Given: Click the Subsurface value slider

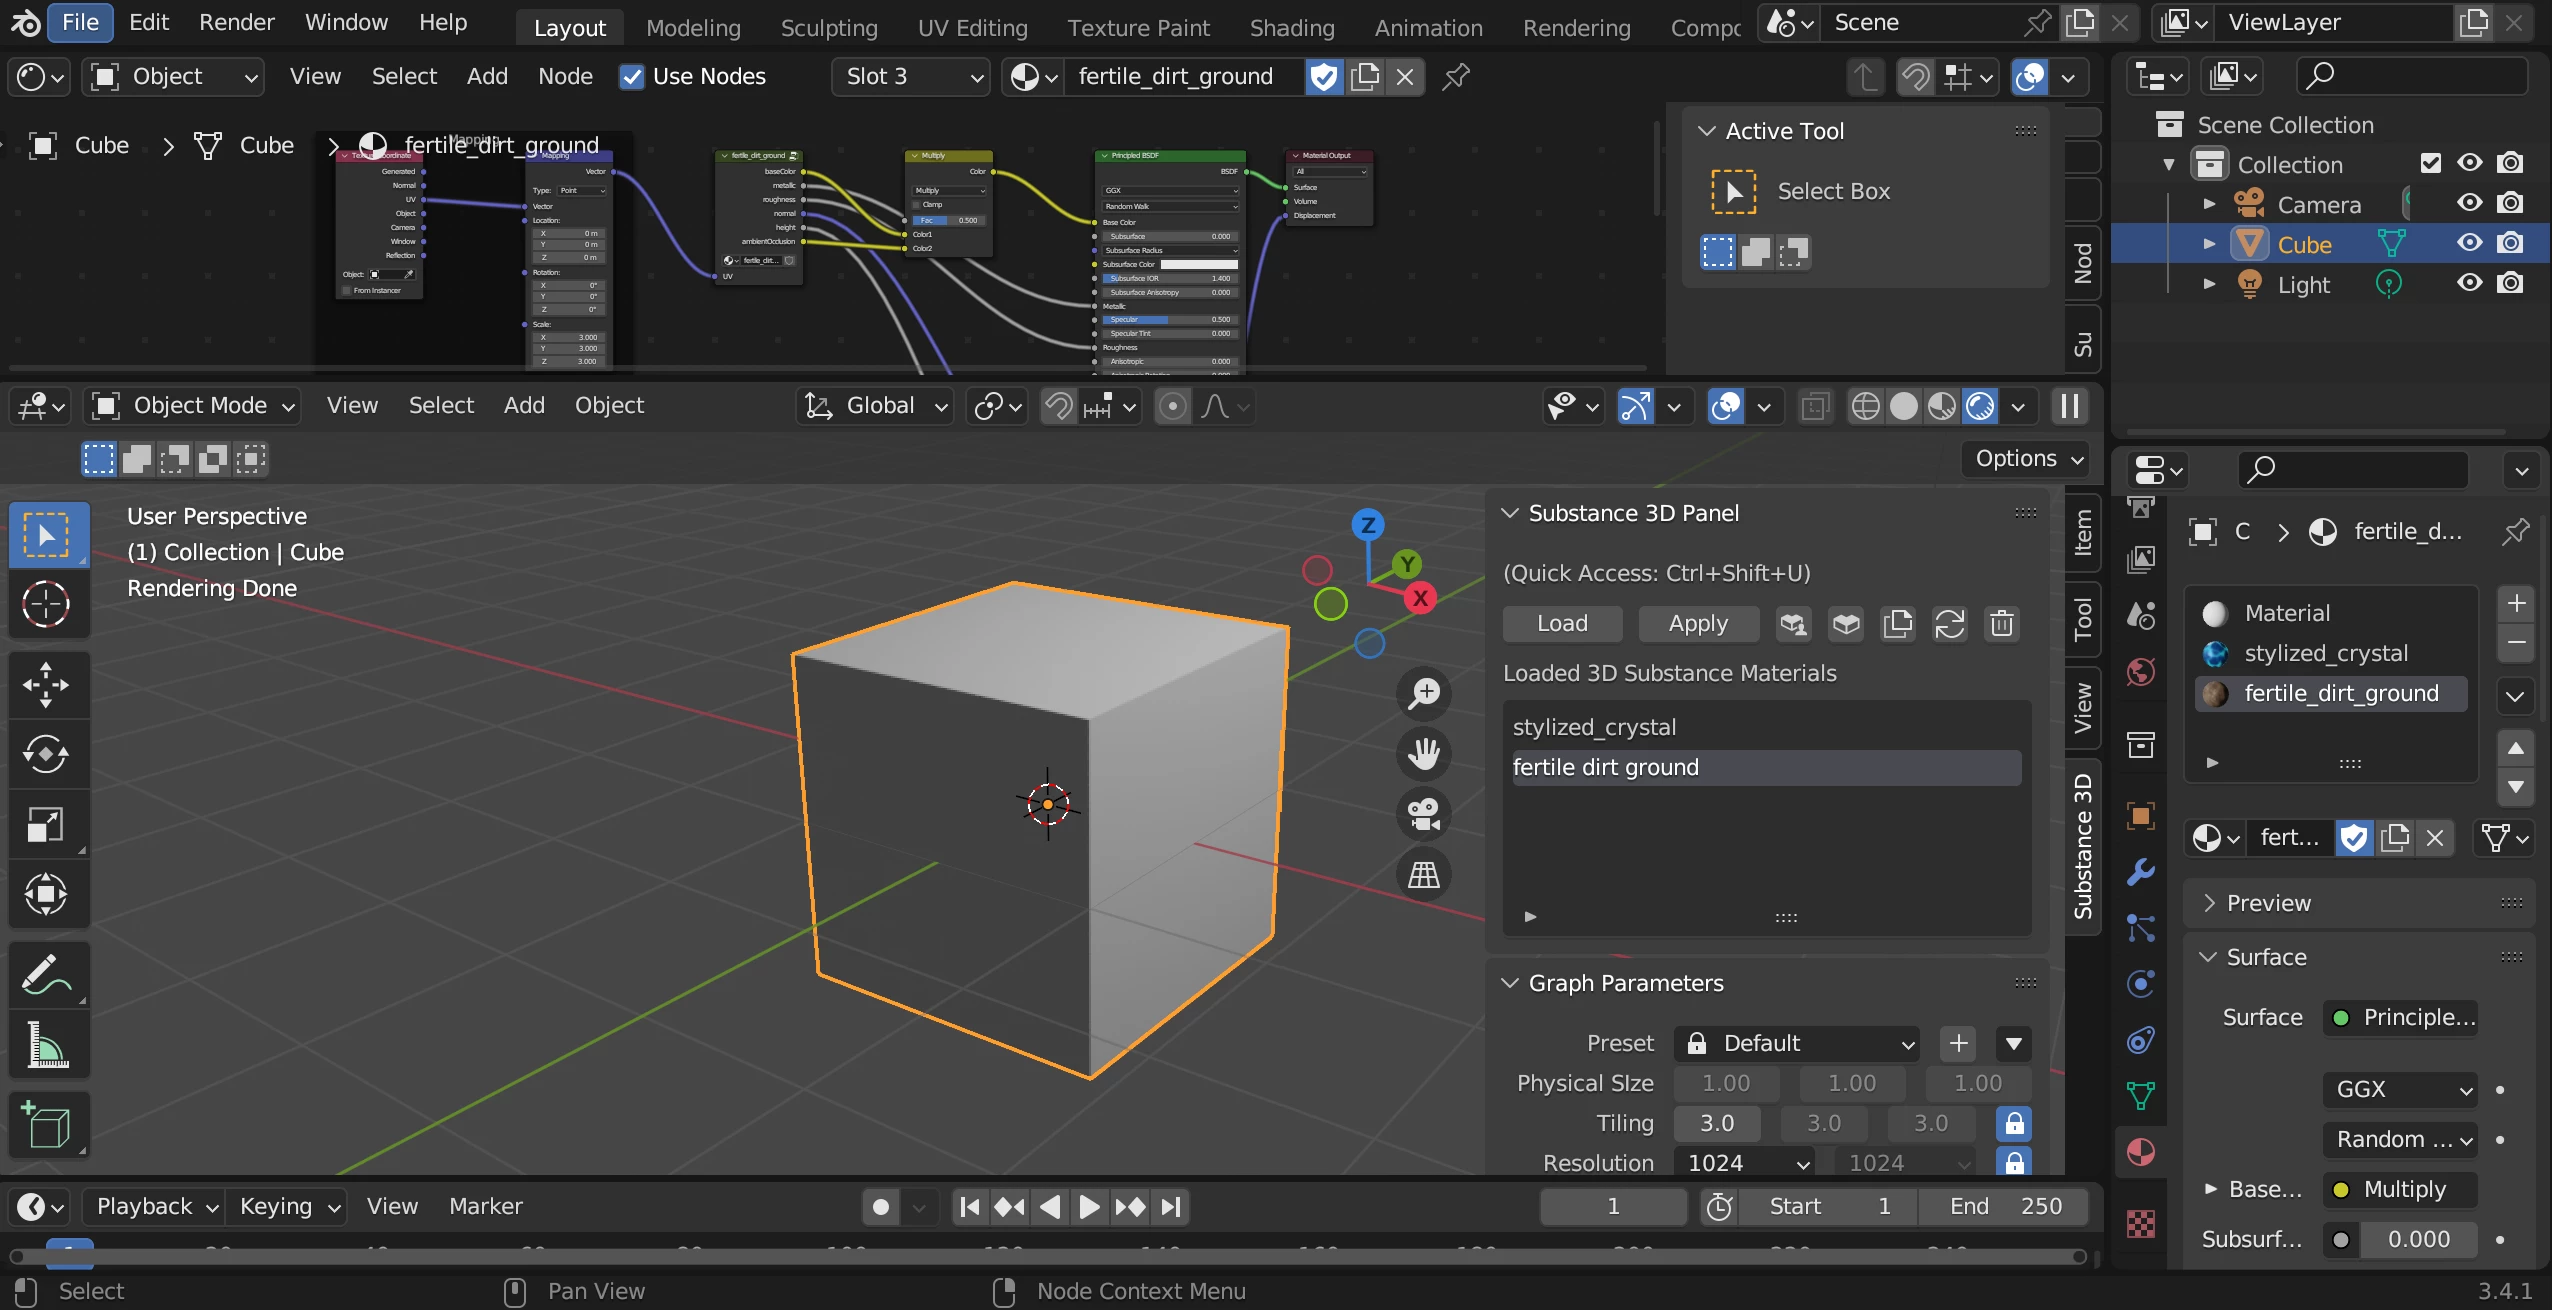Looking at the screenshot, I should (x=2417, y=1239).
